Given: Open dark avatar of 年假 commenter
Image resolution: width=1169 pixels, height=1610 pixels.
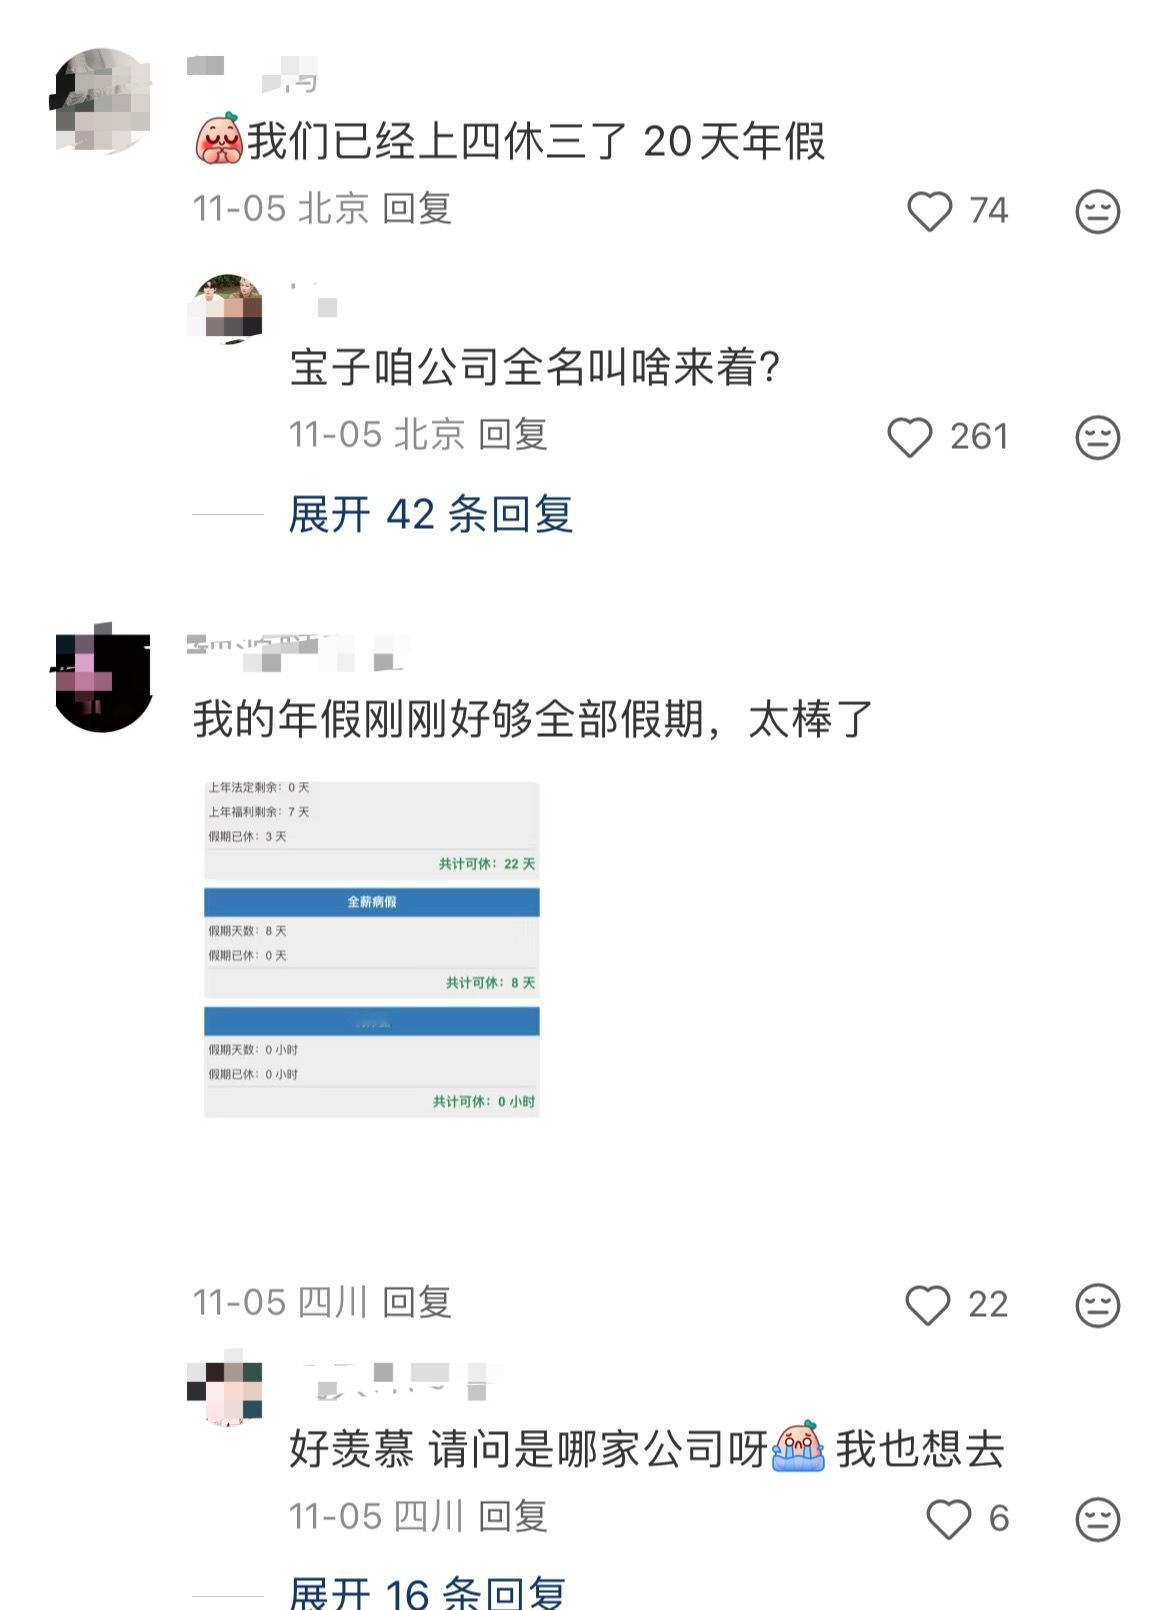Looking at the screenshot, I should pos(101,680).
